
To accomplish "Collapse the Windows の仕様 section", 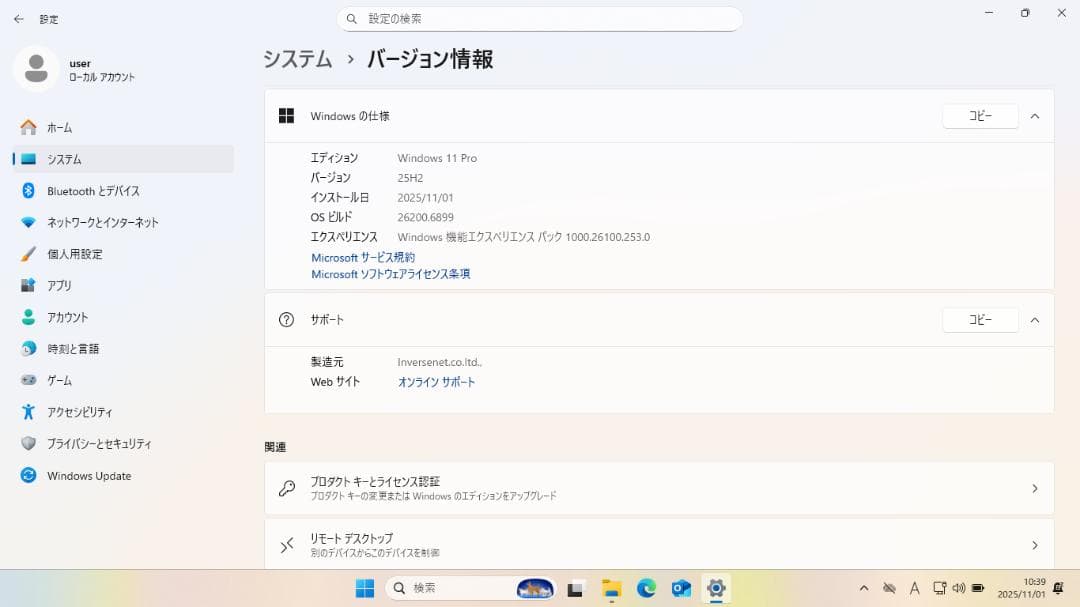I will pos(1035,115).
